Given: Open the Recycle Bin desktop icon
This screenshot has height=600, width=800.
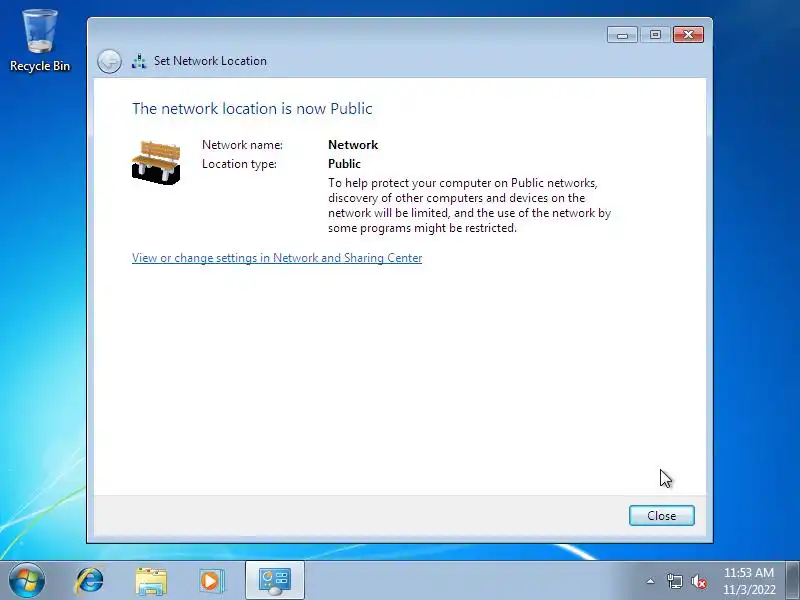Looking at the screenshot, I should (x=40, y=41).
